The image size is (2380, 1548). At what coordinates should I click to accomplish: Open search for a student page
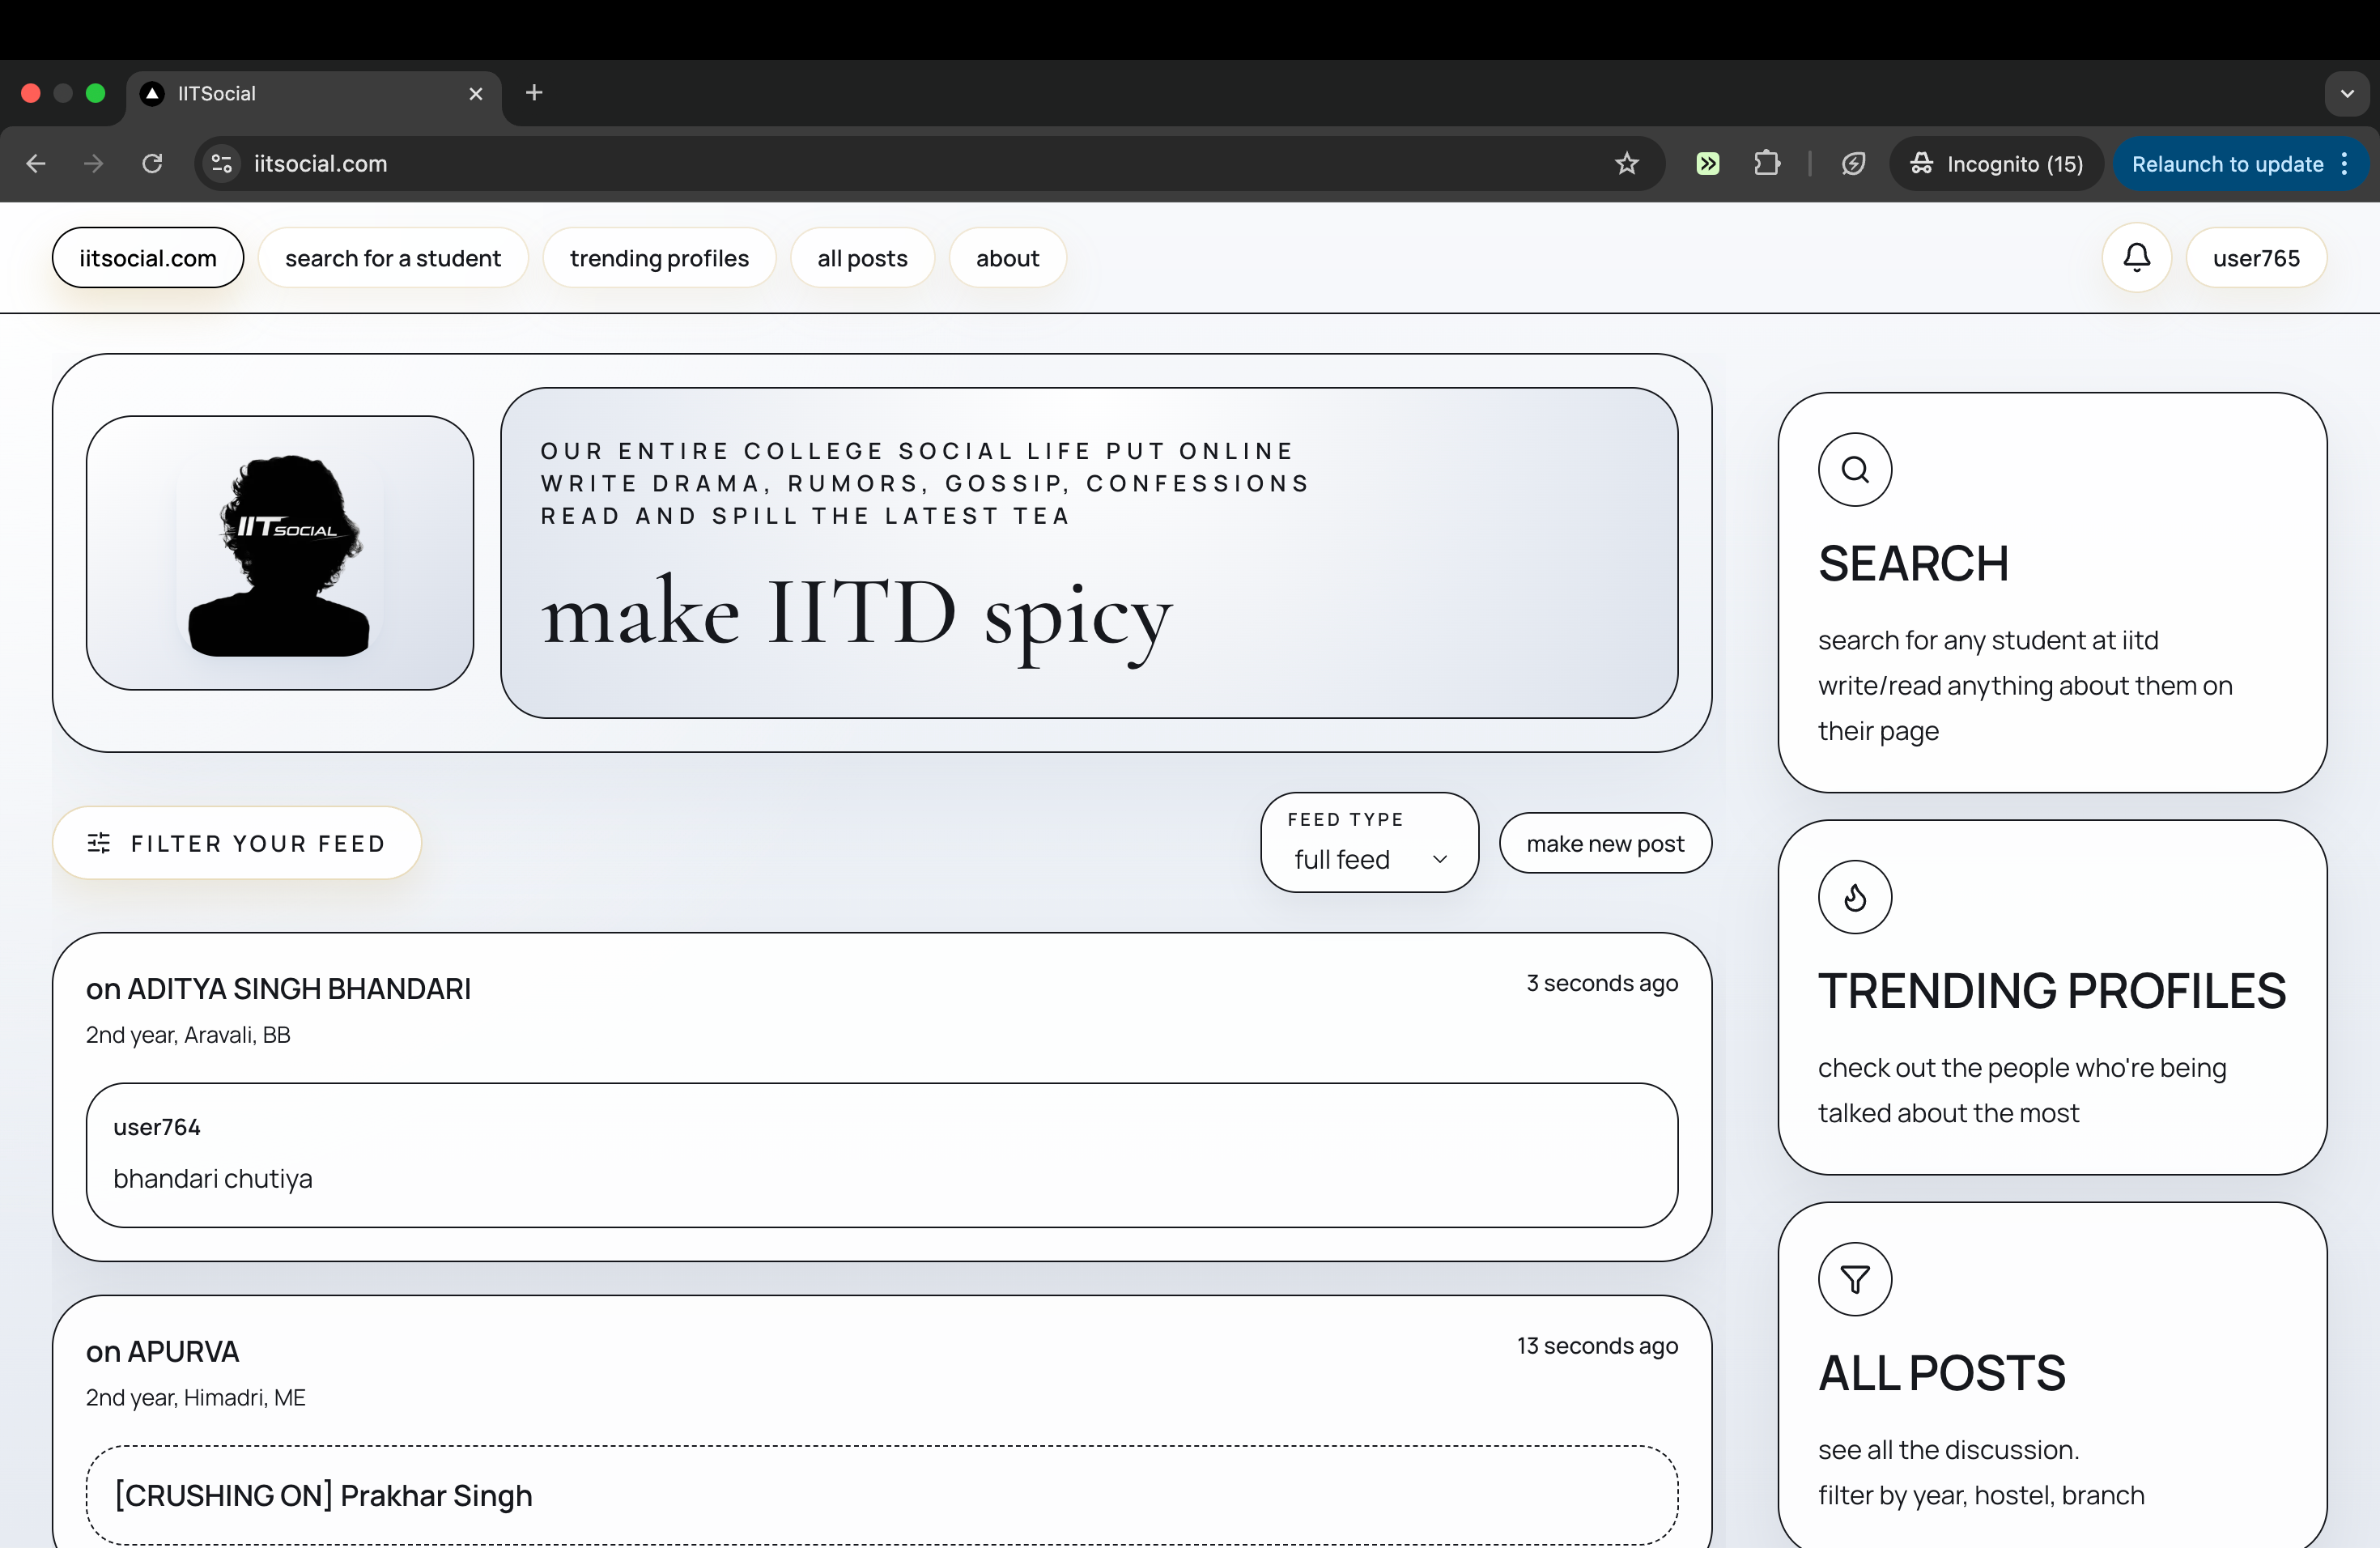392,258
